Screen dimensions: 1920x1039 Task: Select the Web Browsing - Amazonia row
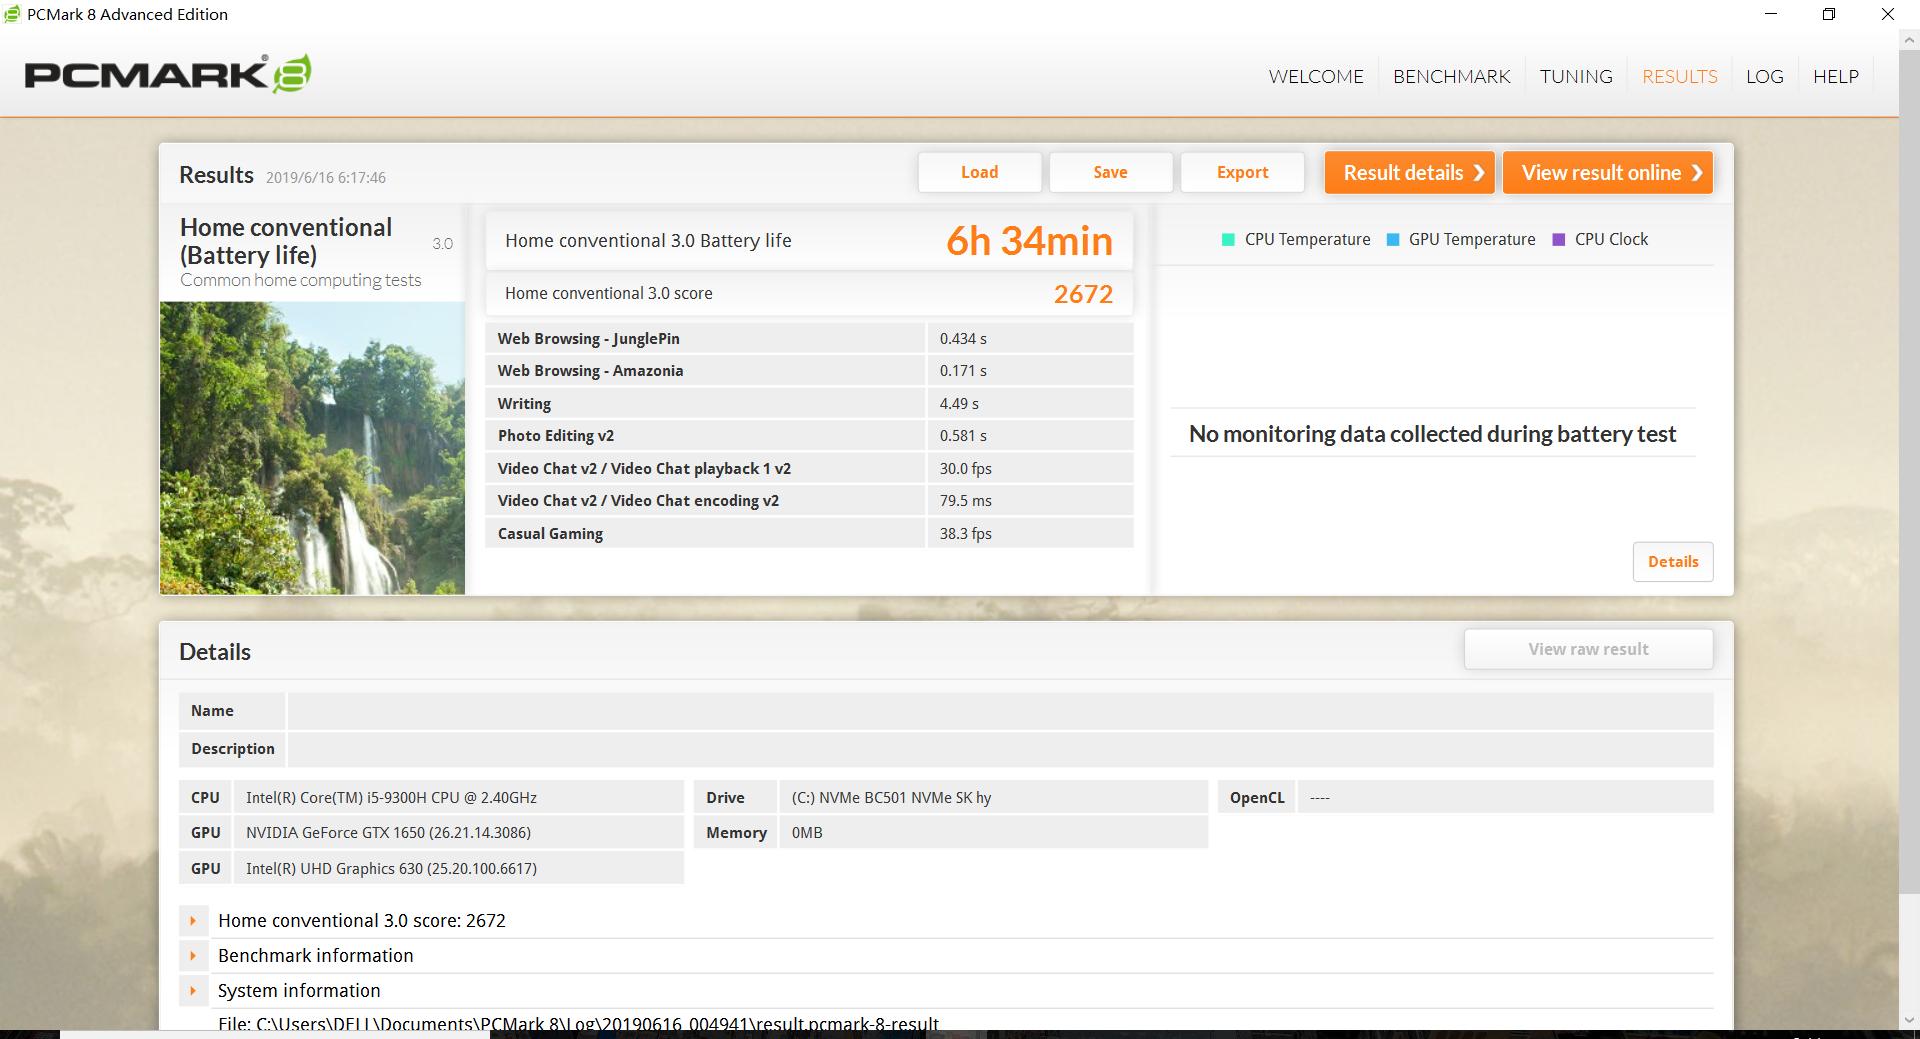[809, 371]
